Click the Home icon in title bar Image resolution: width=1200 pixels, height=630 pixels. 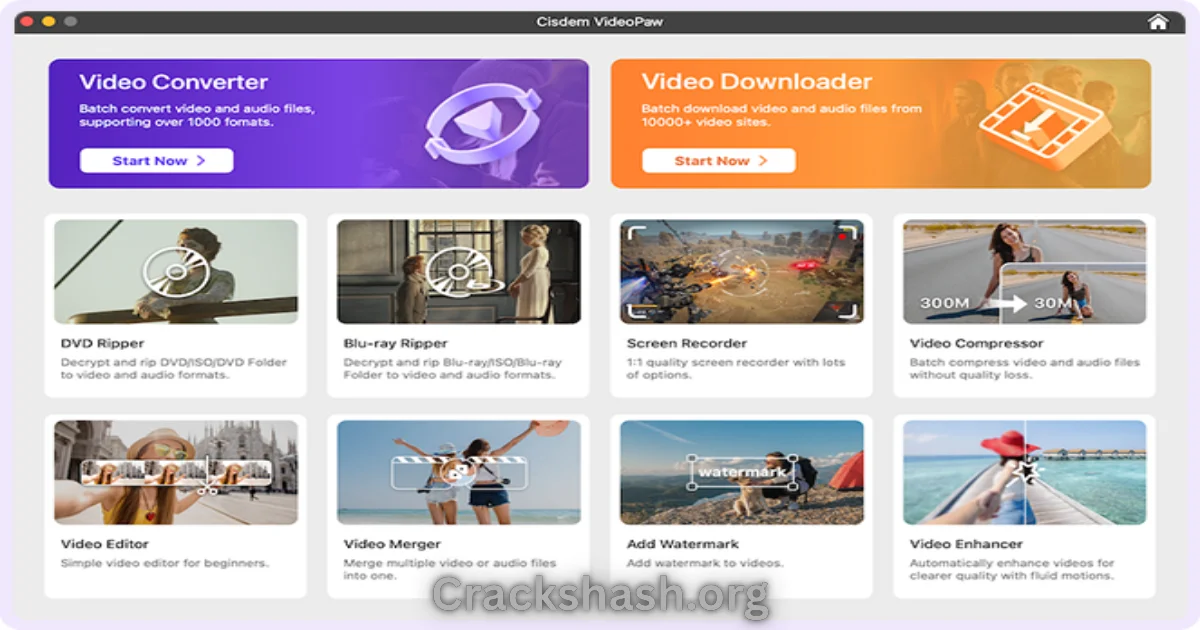point(1157,21)
